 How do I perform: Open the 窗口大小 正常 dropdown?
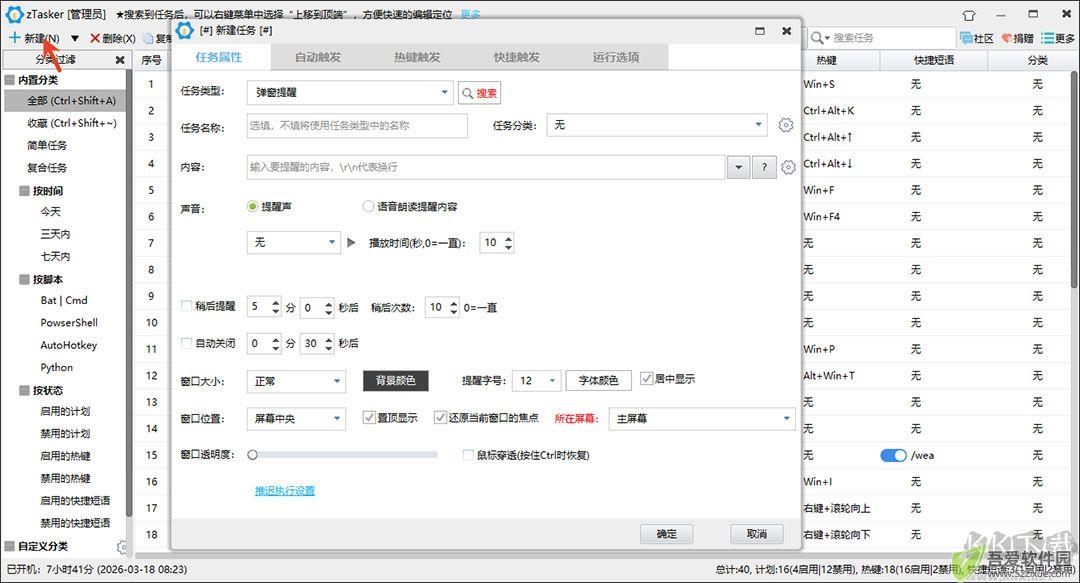(x=296, y=381)
